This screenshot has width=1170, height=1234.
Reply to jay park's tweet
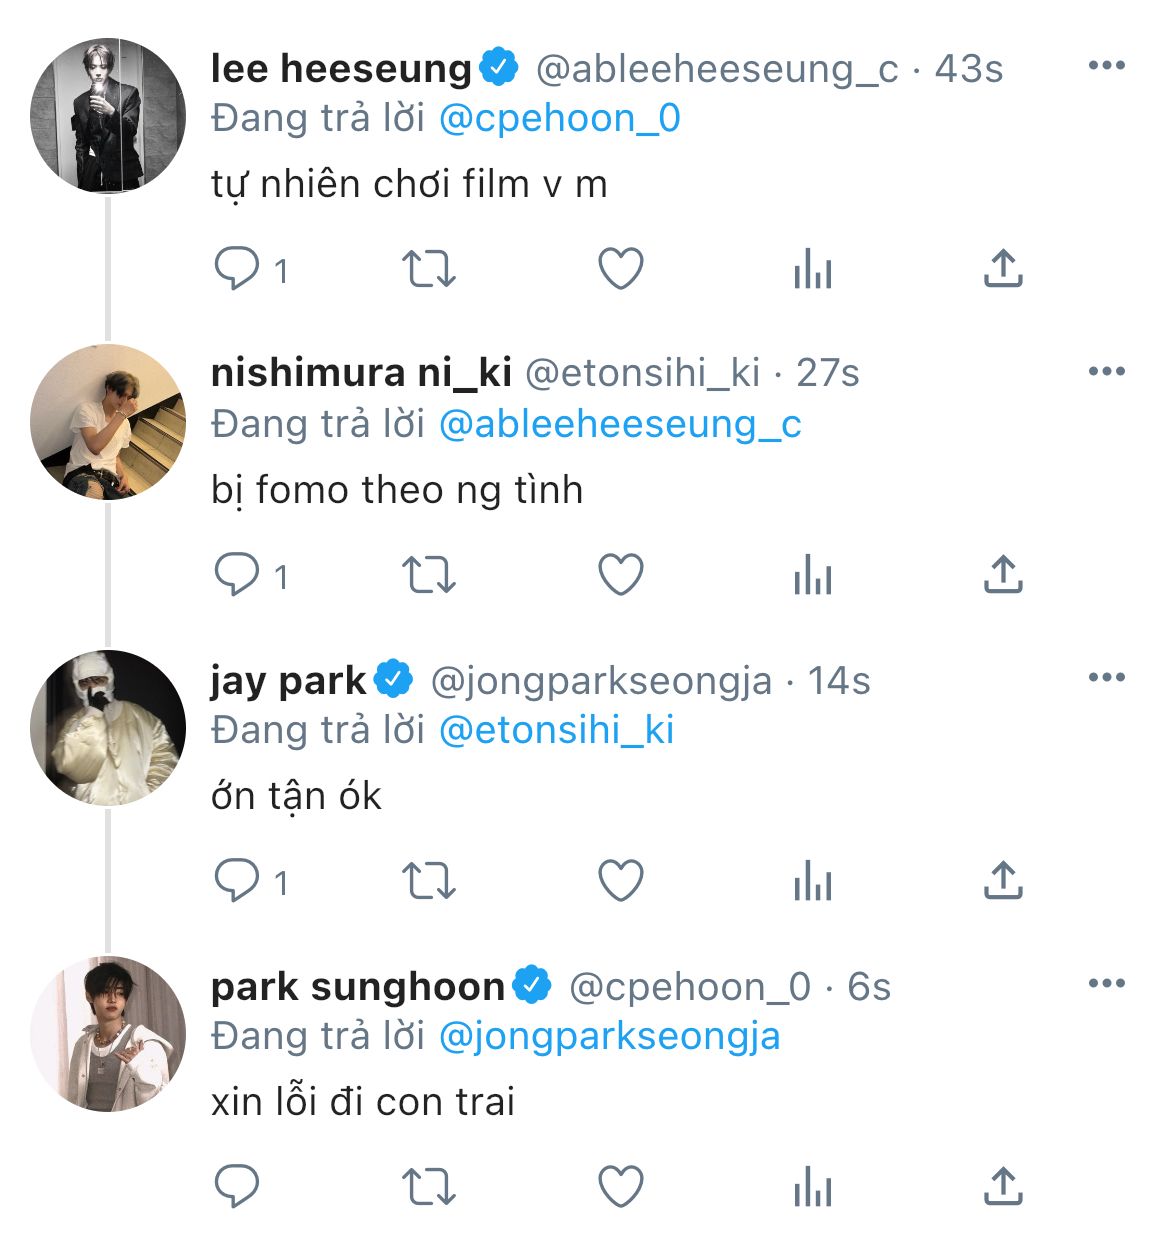237,881
